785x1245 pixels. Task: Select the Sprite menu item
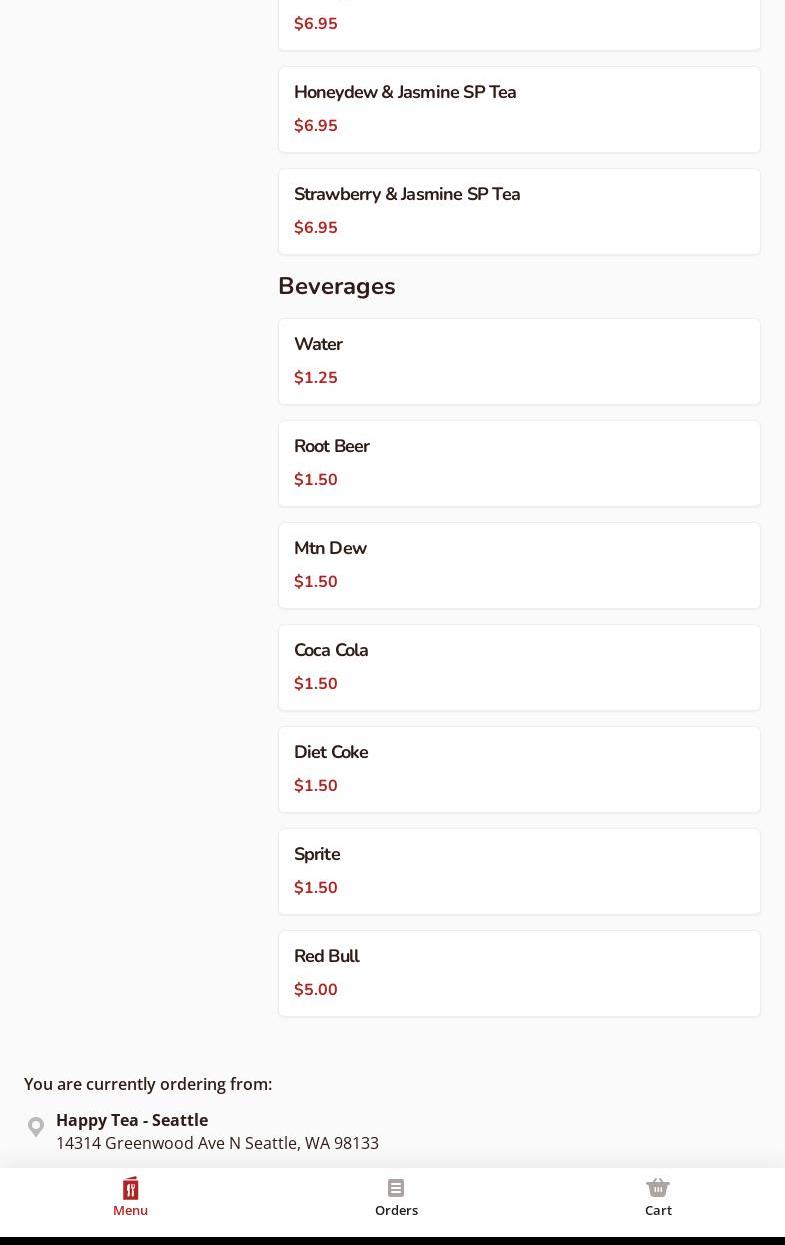(x=519, y=871)
